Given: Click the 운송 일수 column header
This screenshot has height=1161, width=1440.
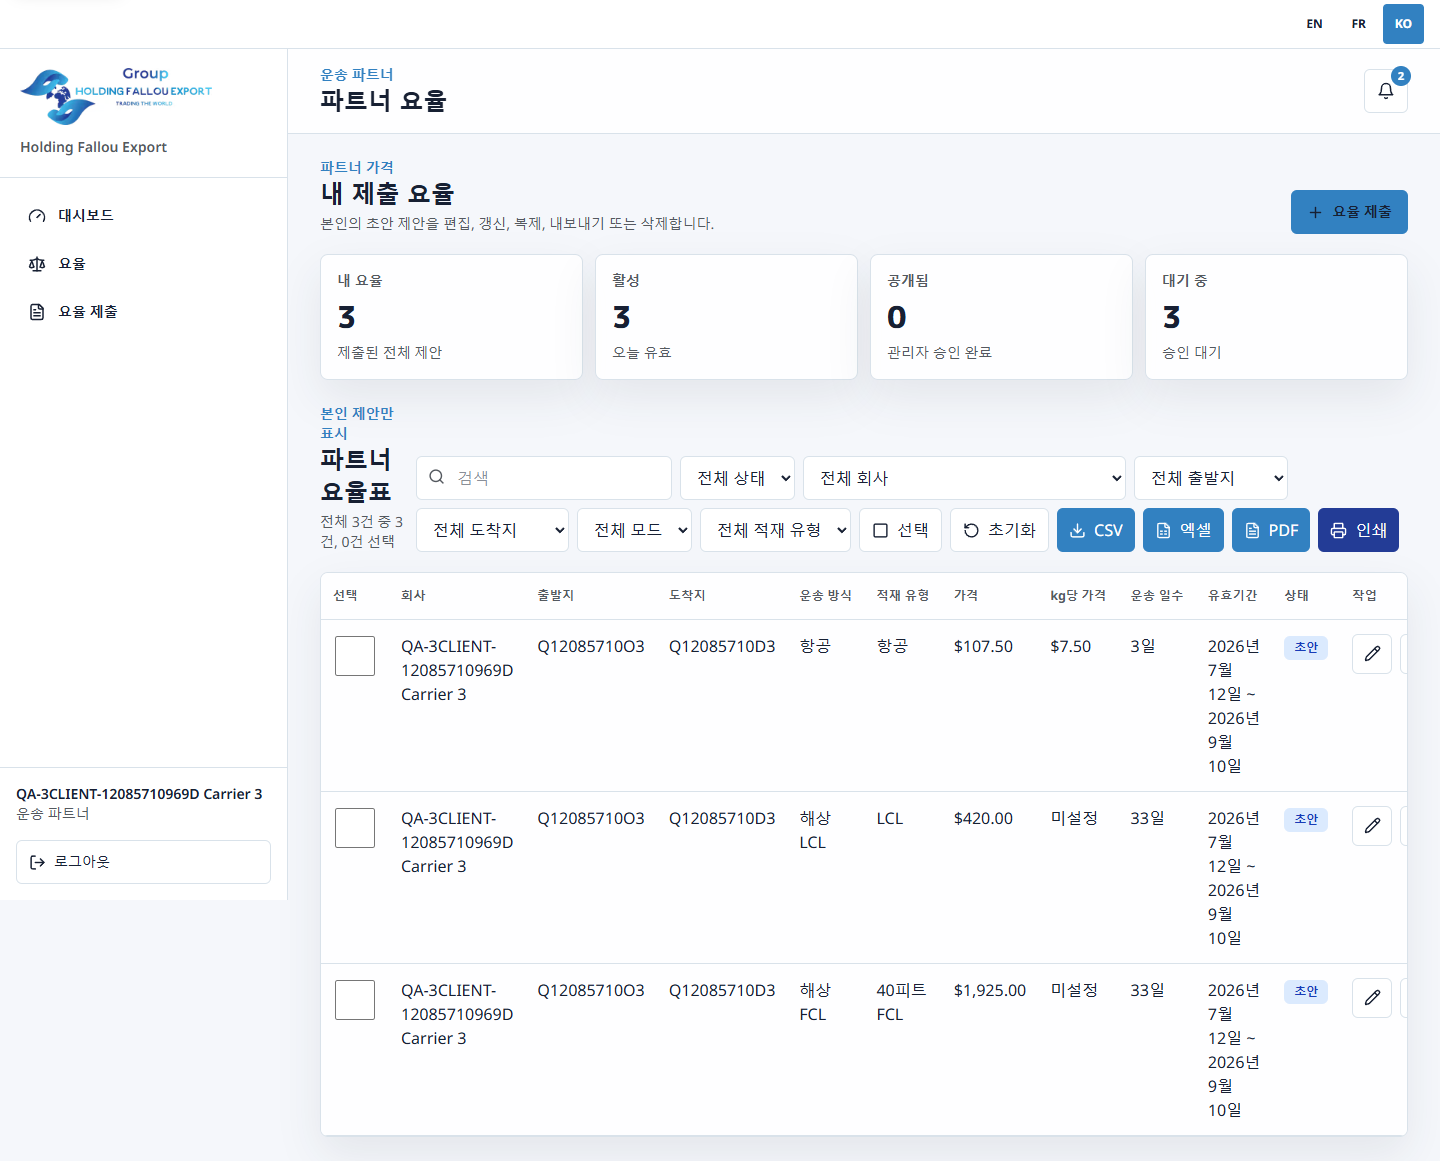Looking at the screenshot, I should pos(1157,595).
